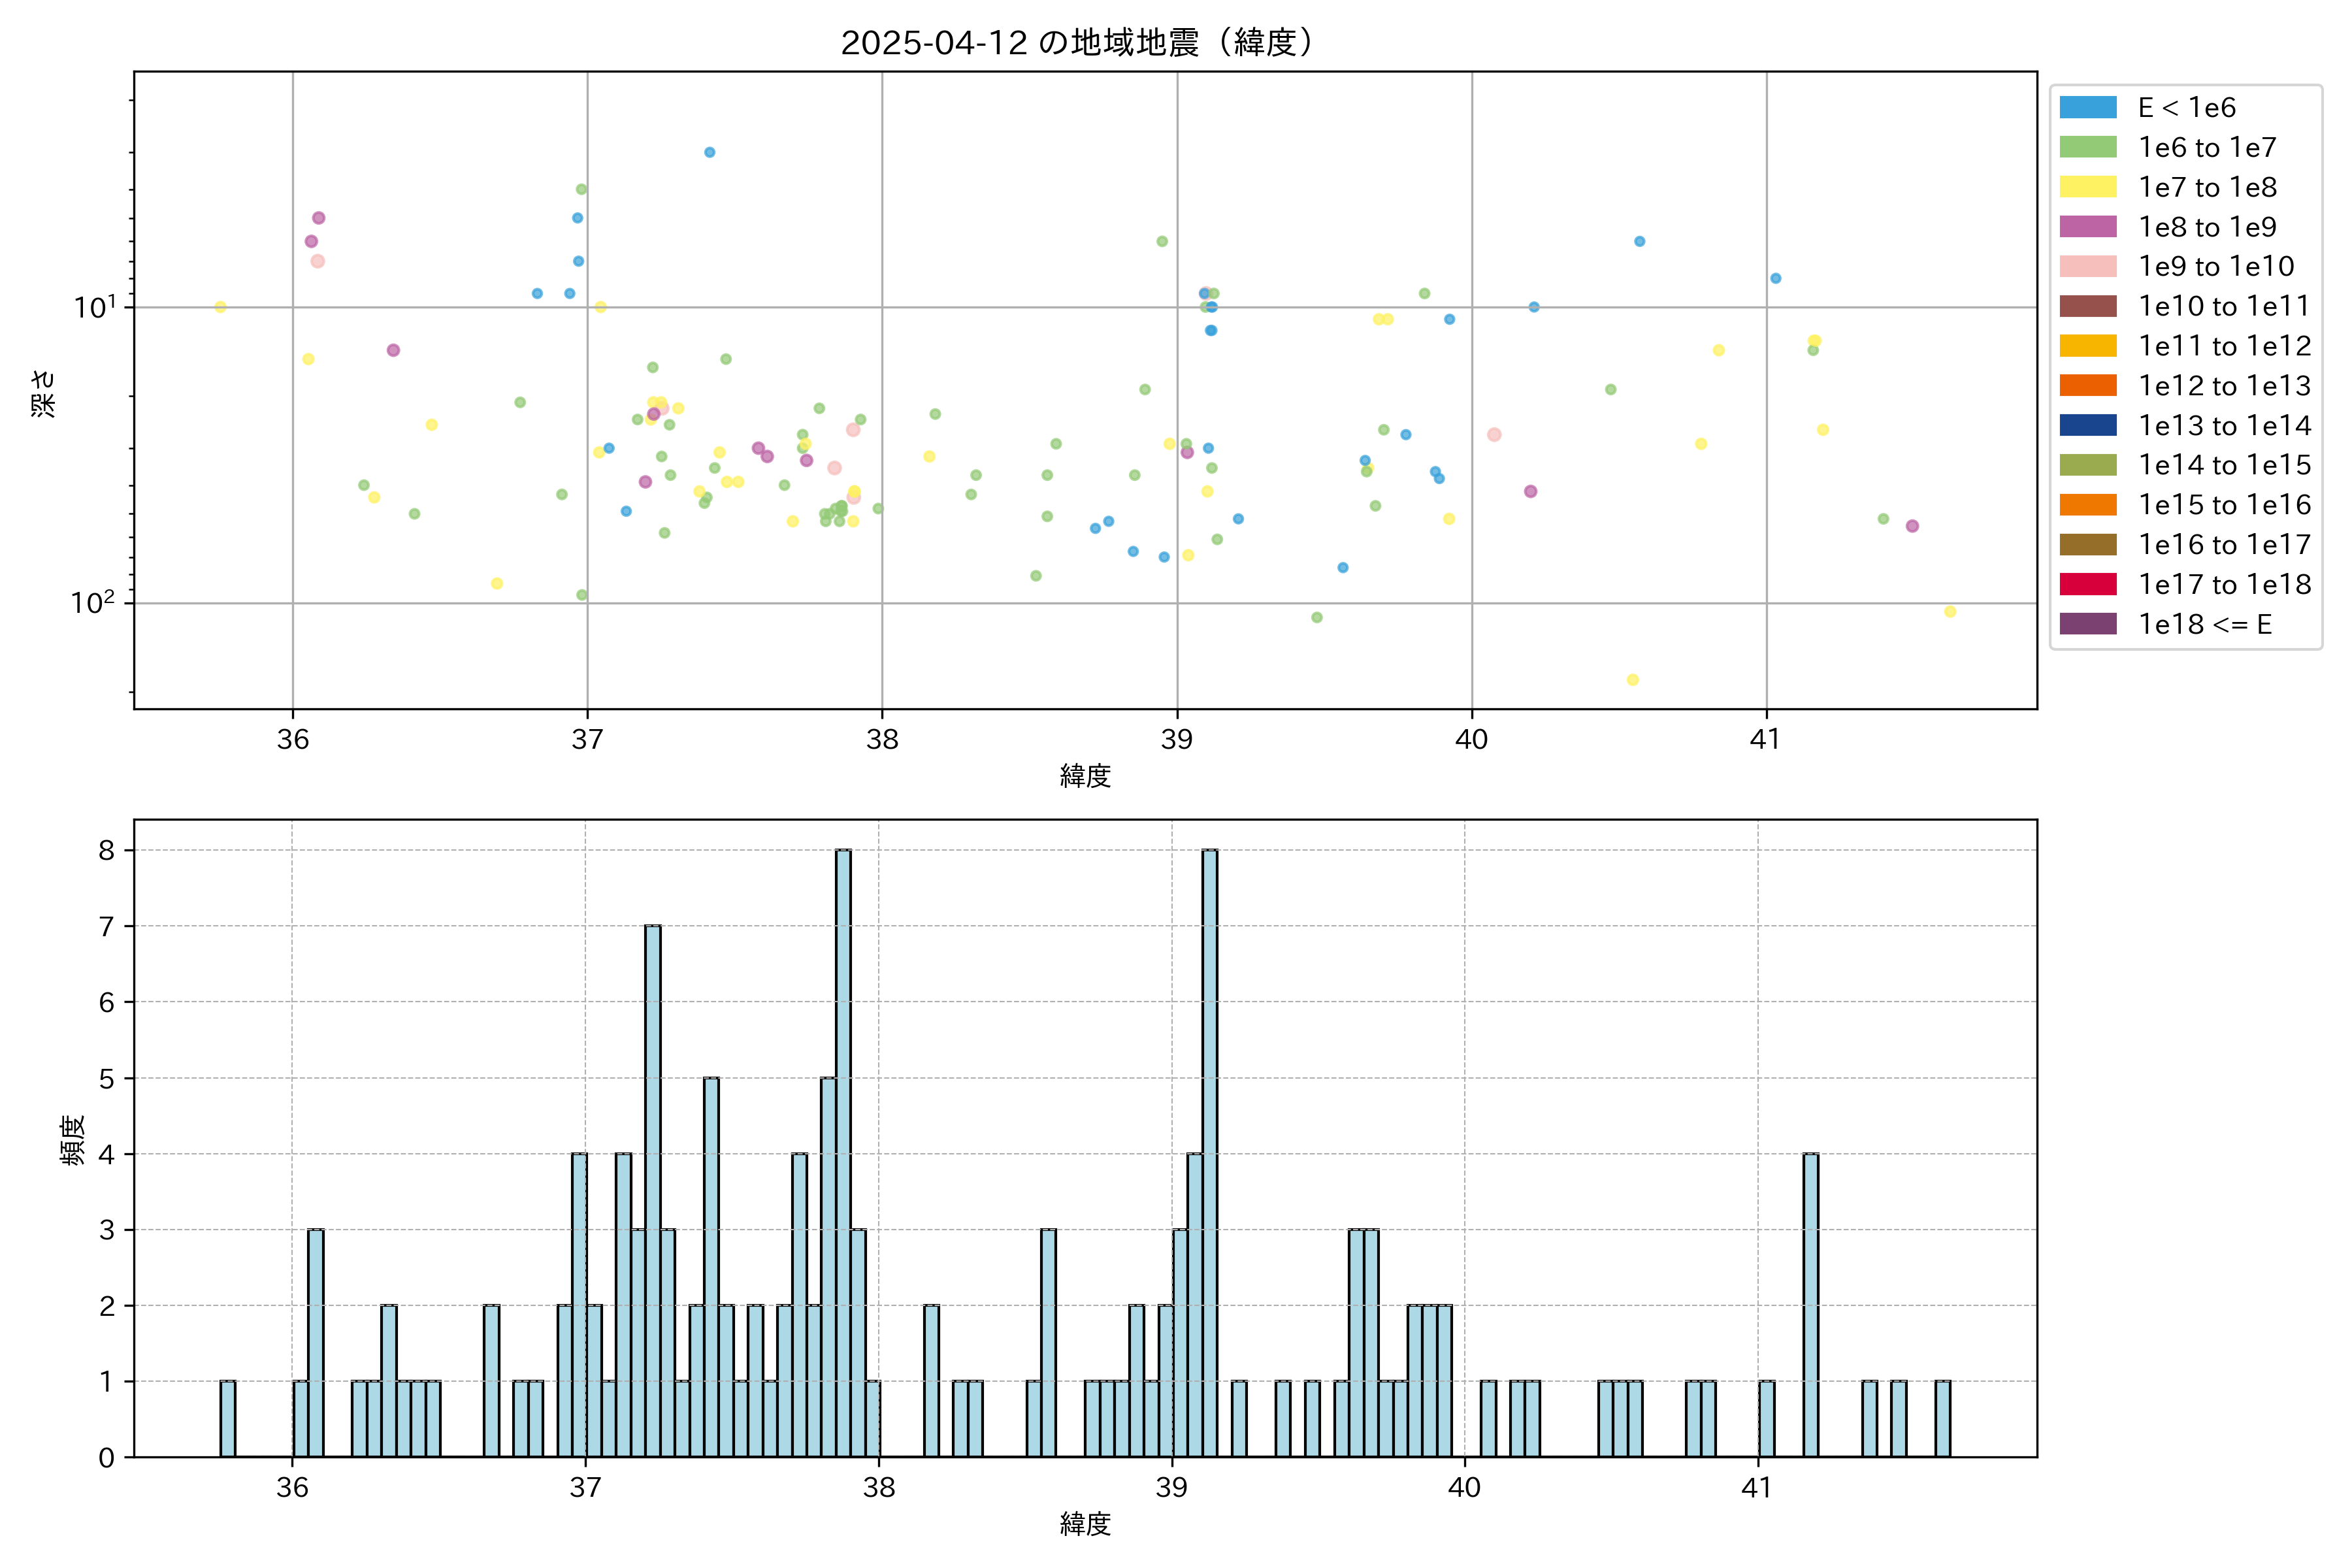
Task: Click the 1e11 to 1e12 legend swatch
Action: pos(2087,346)
